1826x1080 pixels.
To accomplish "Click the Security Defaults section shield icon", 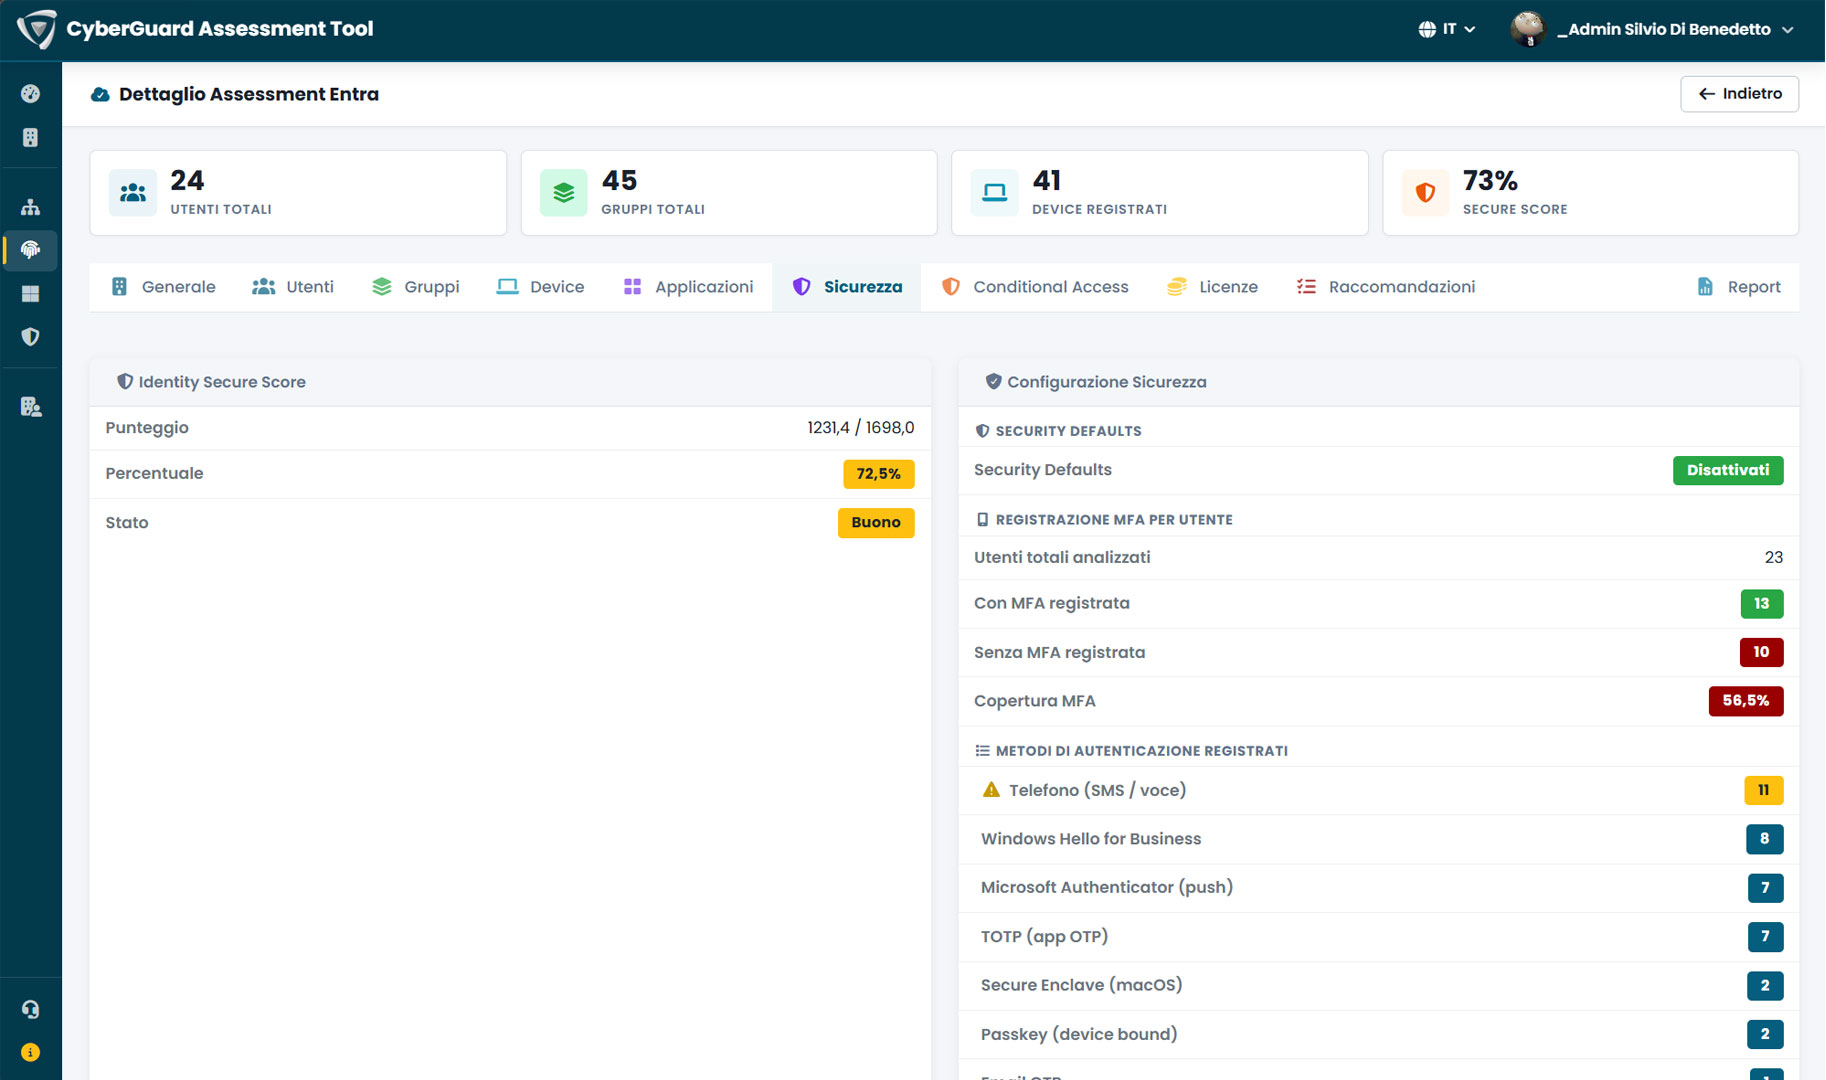I will tap(982, 431).
